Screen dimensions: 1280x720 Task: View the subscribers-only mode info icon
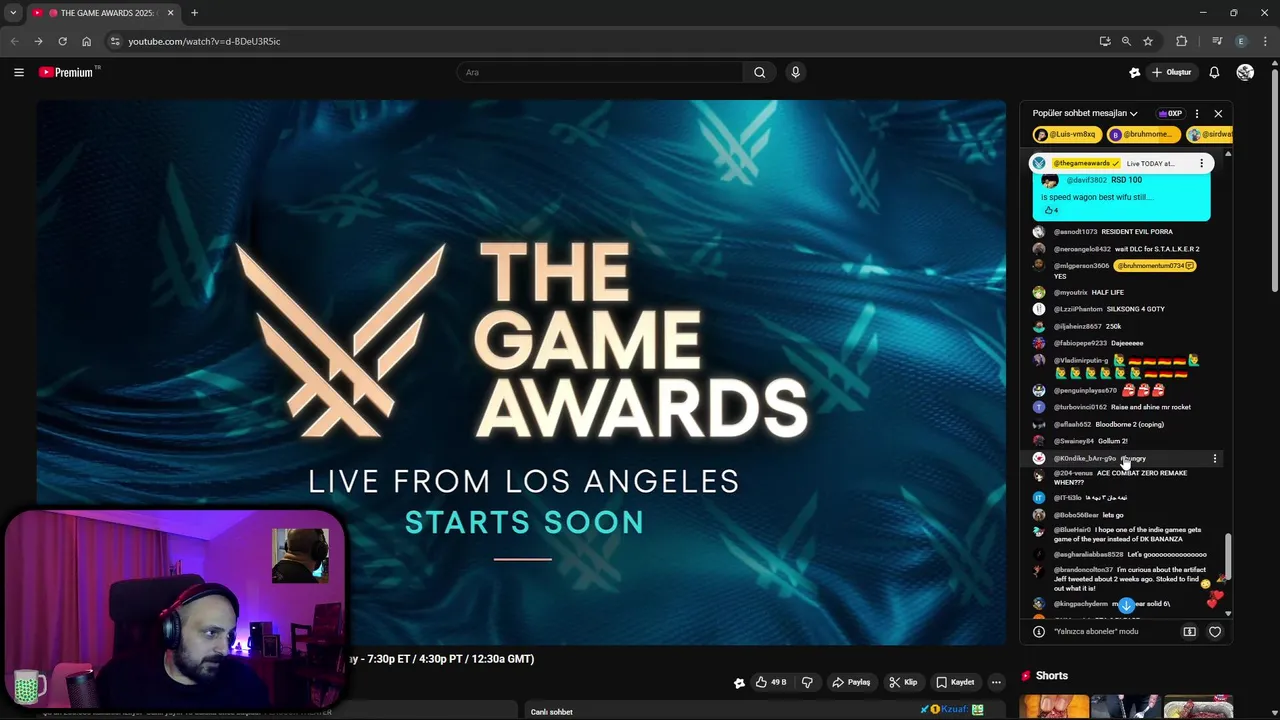click(x=1038, y=632)
